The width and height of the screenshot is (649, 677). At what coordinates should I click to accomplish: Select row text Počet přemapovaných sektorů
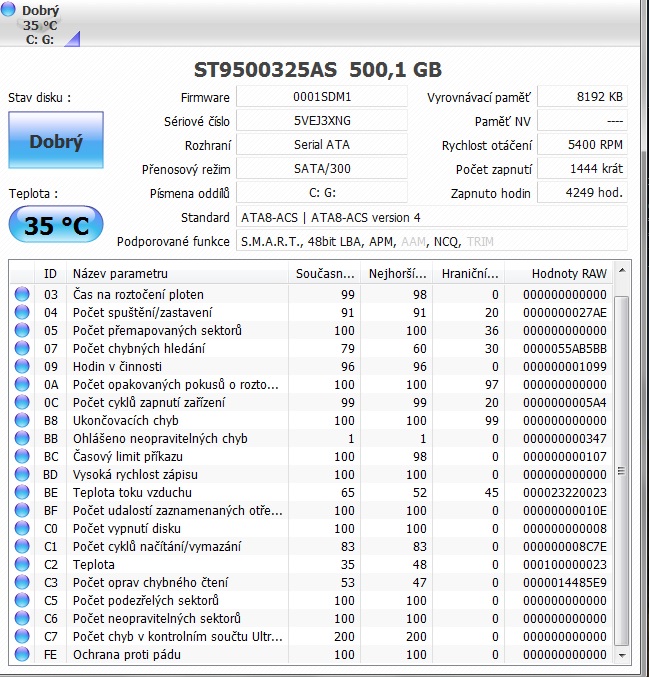click(x=157, y=331)
